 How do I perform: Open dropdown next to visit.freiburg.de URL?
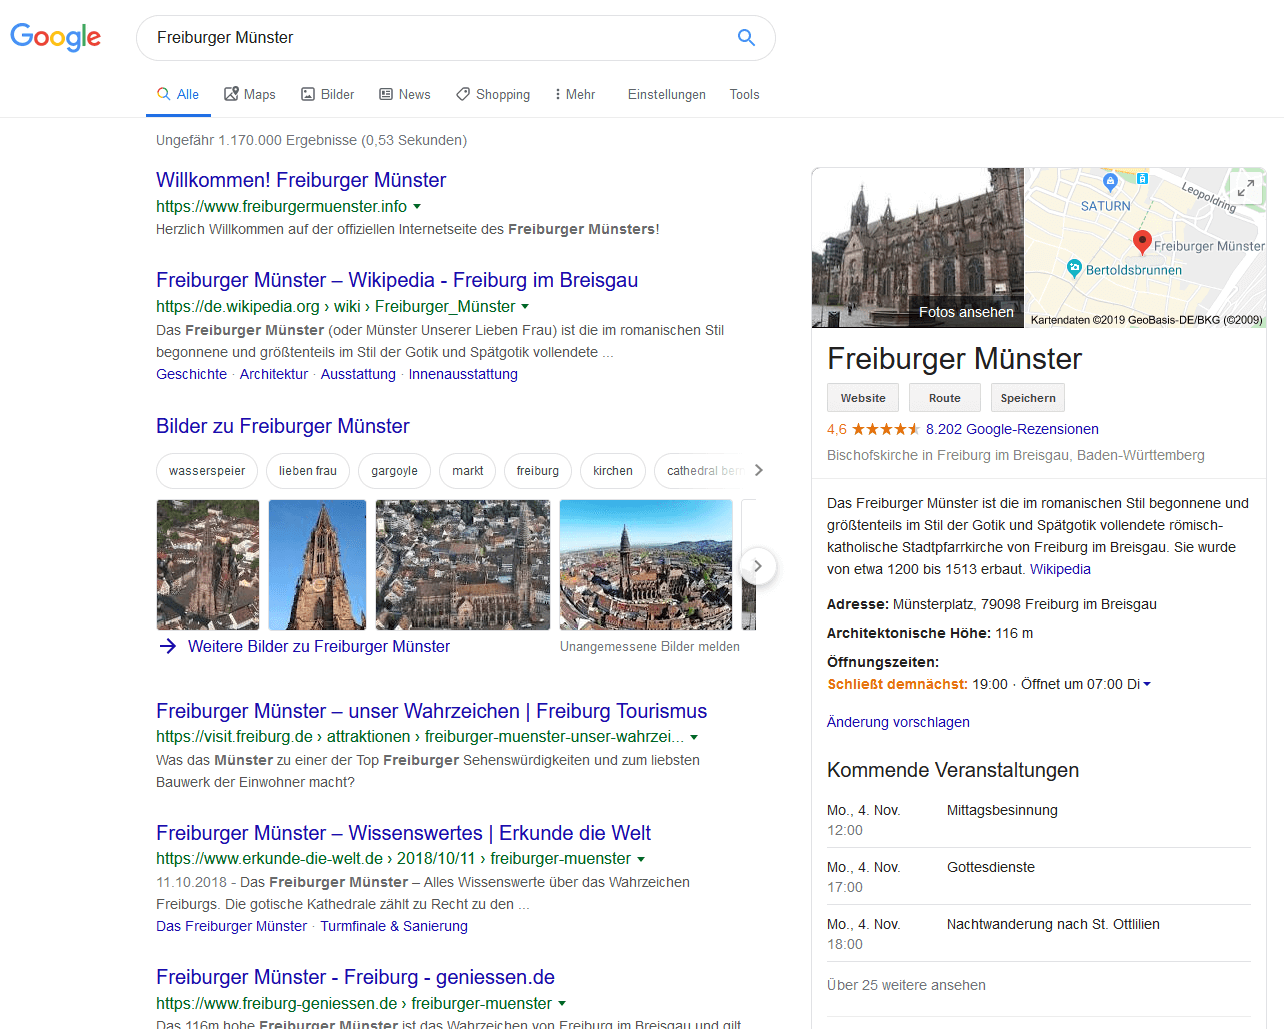click(694, 737)
